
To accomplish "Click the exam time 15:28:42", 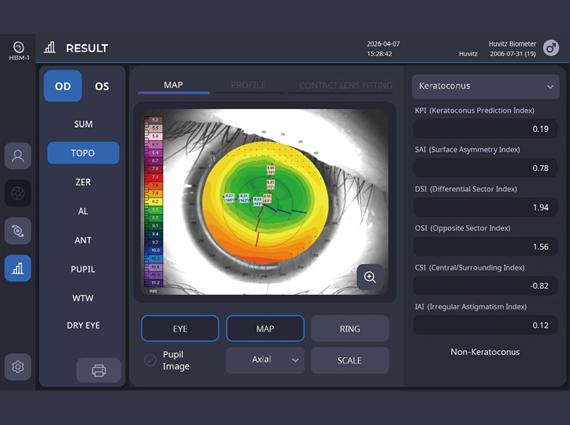I will point(380,54).
